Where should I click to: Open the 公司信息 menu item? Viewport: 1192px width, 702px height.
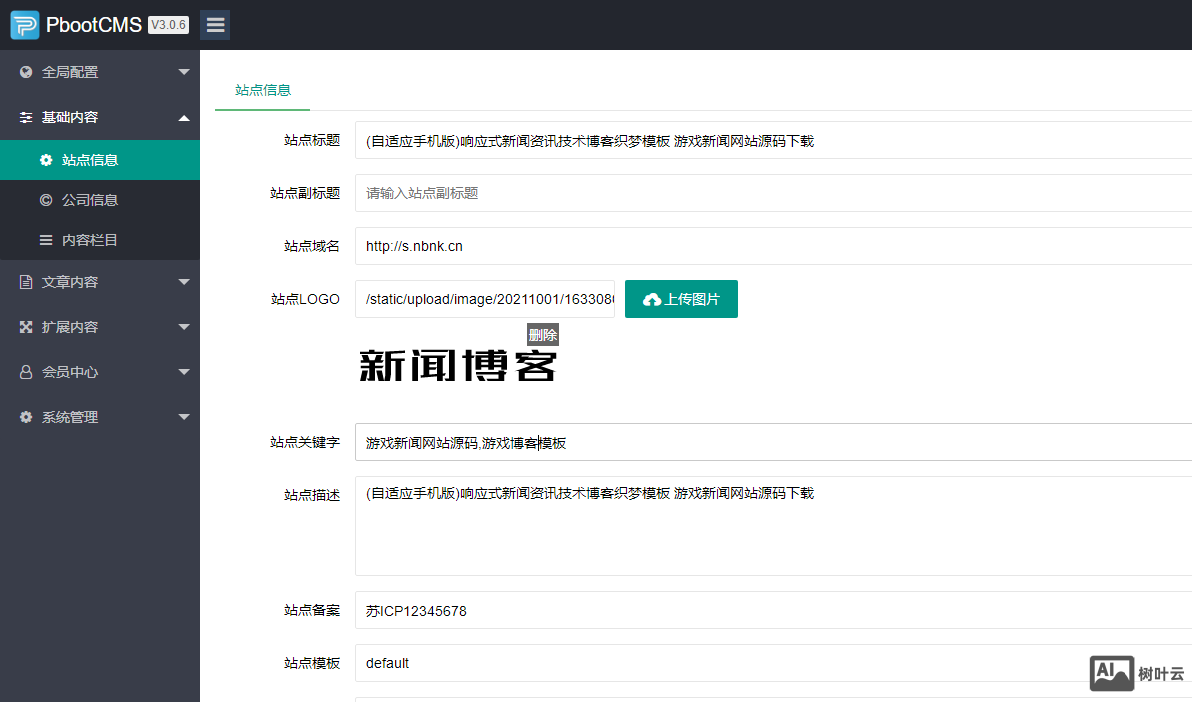[90, 200]
